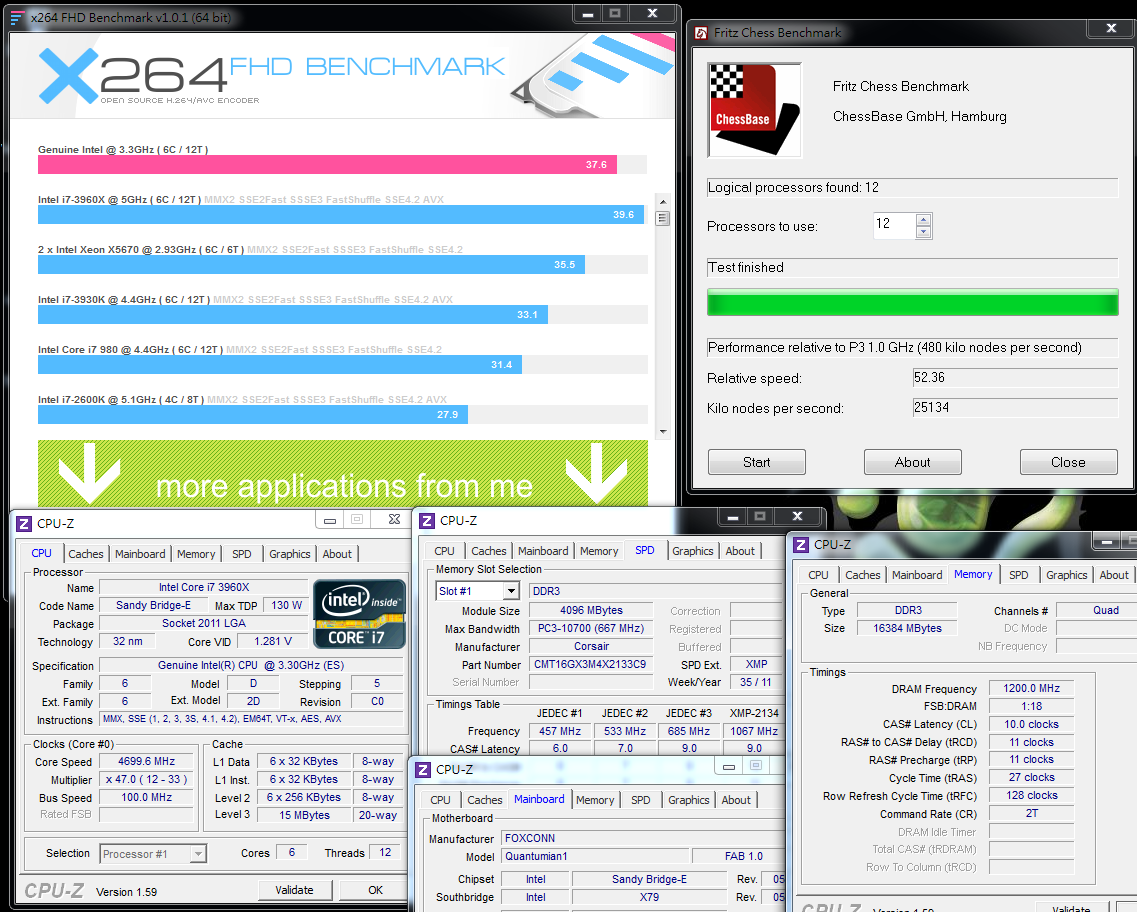Click the DRAM Frequency value 1200.0 MHz

pos(1031,688)
